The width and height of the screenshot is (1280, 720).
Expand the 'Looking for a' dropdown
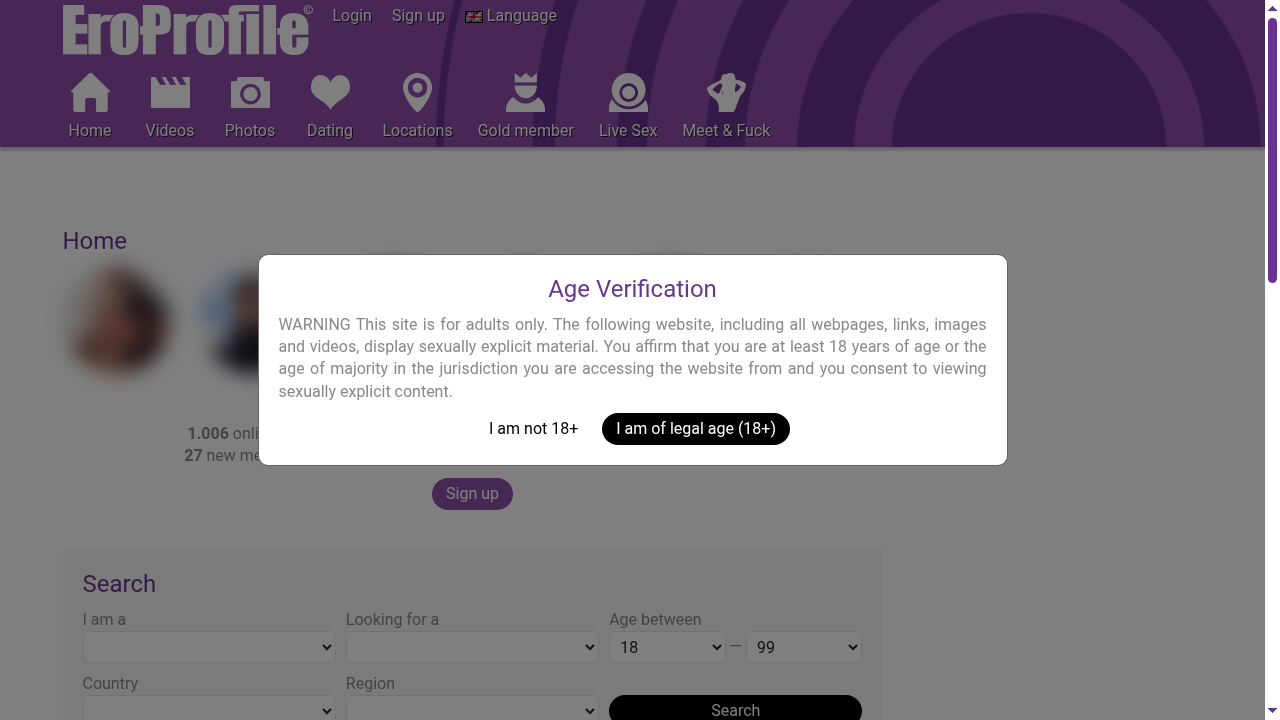point(471,647)
